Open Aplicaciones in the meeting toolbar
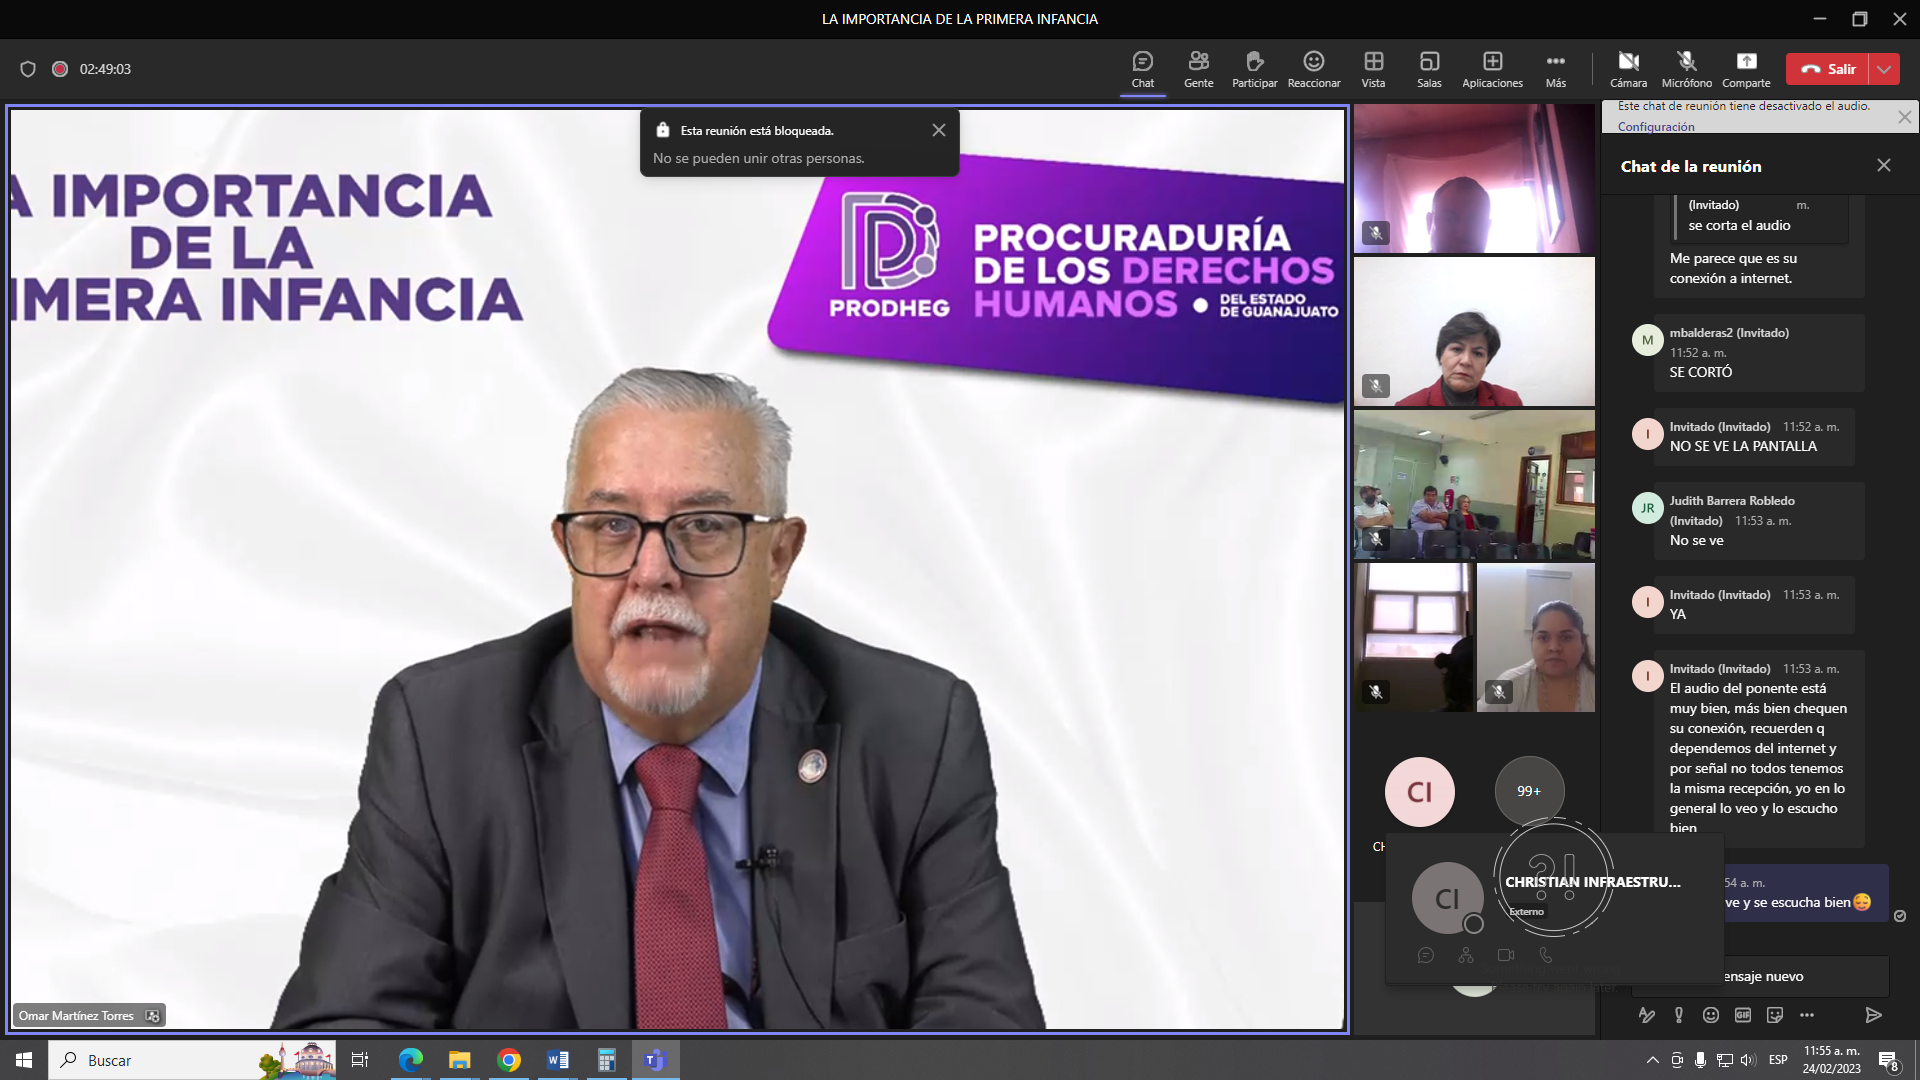Screen dimensions: 1920x1080 point(1492,69)
